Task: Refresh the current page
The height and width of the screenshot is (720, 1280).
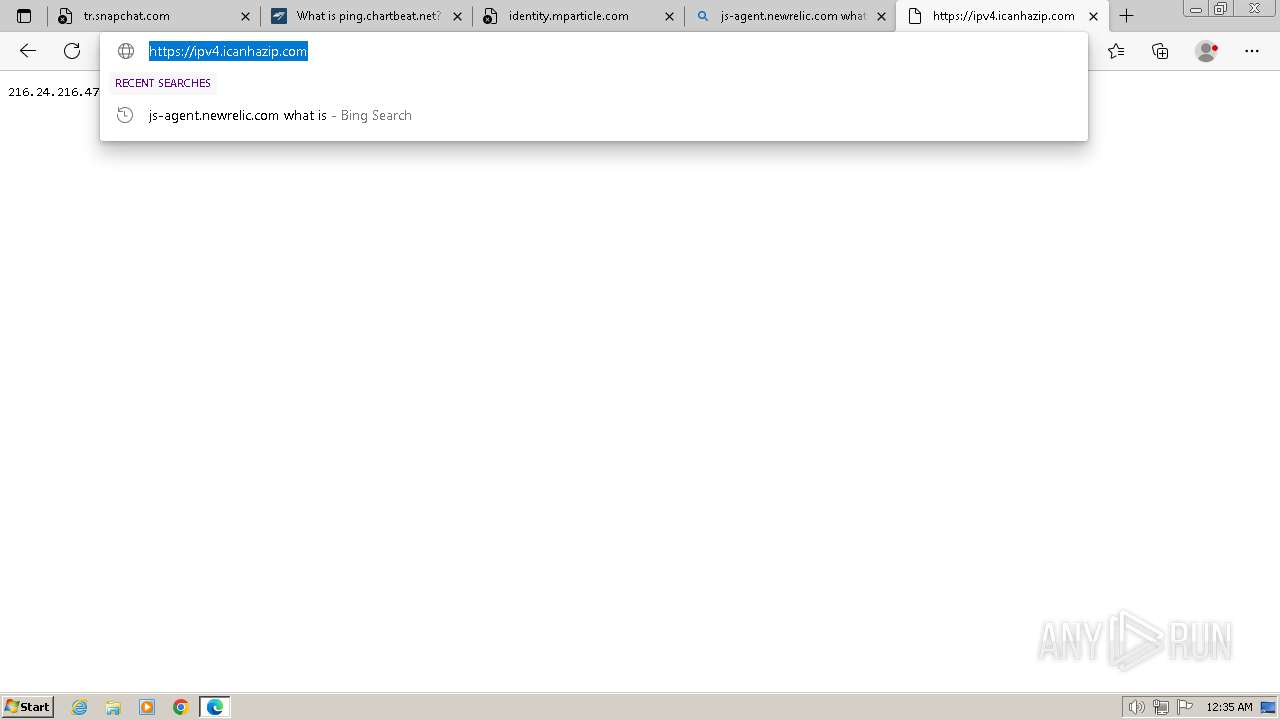Action: click(72, 51)
